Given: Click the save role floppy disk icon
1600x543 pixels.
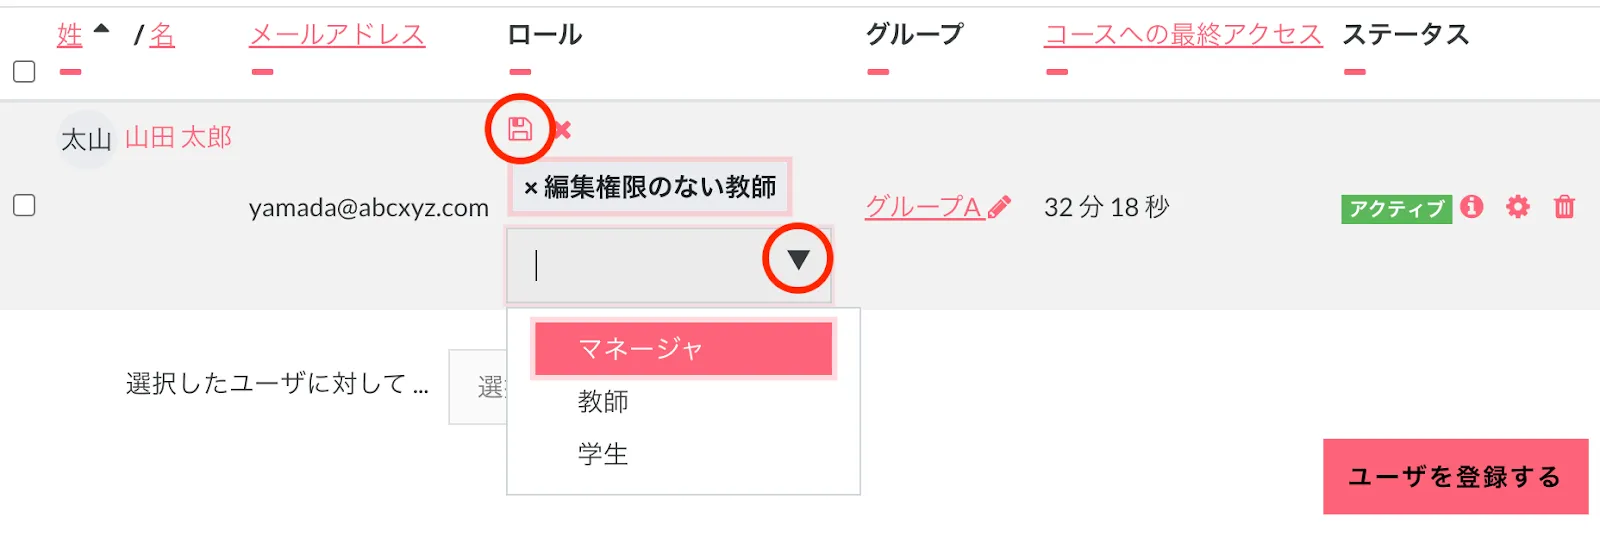Looking at the screenshot, I should [x=520, y=129].
